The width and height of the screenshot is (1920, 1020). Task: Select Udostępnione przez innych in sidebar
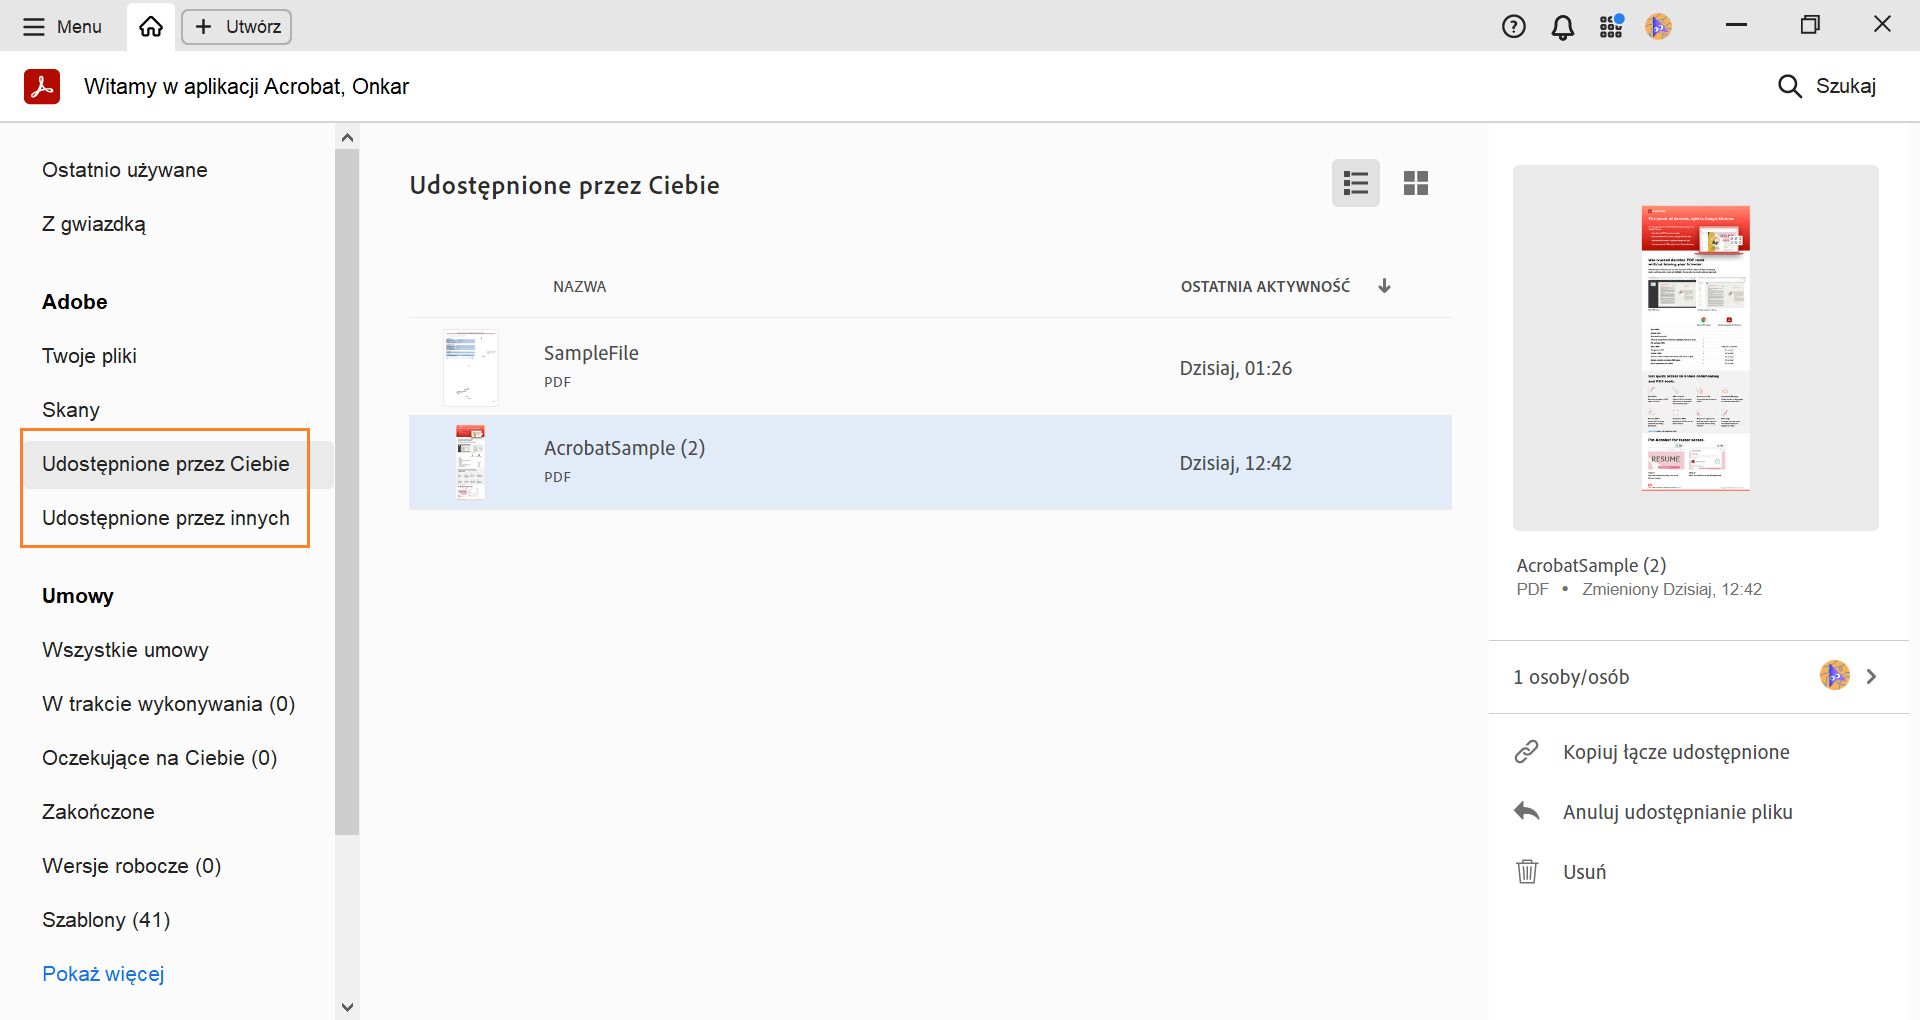coord(166,518)
